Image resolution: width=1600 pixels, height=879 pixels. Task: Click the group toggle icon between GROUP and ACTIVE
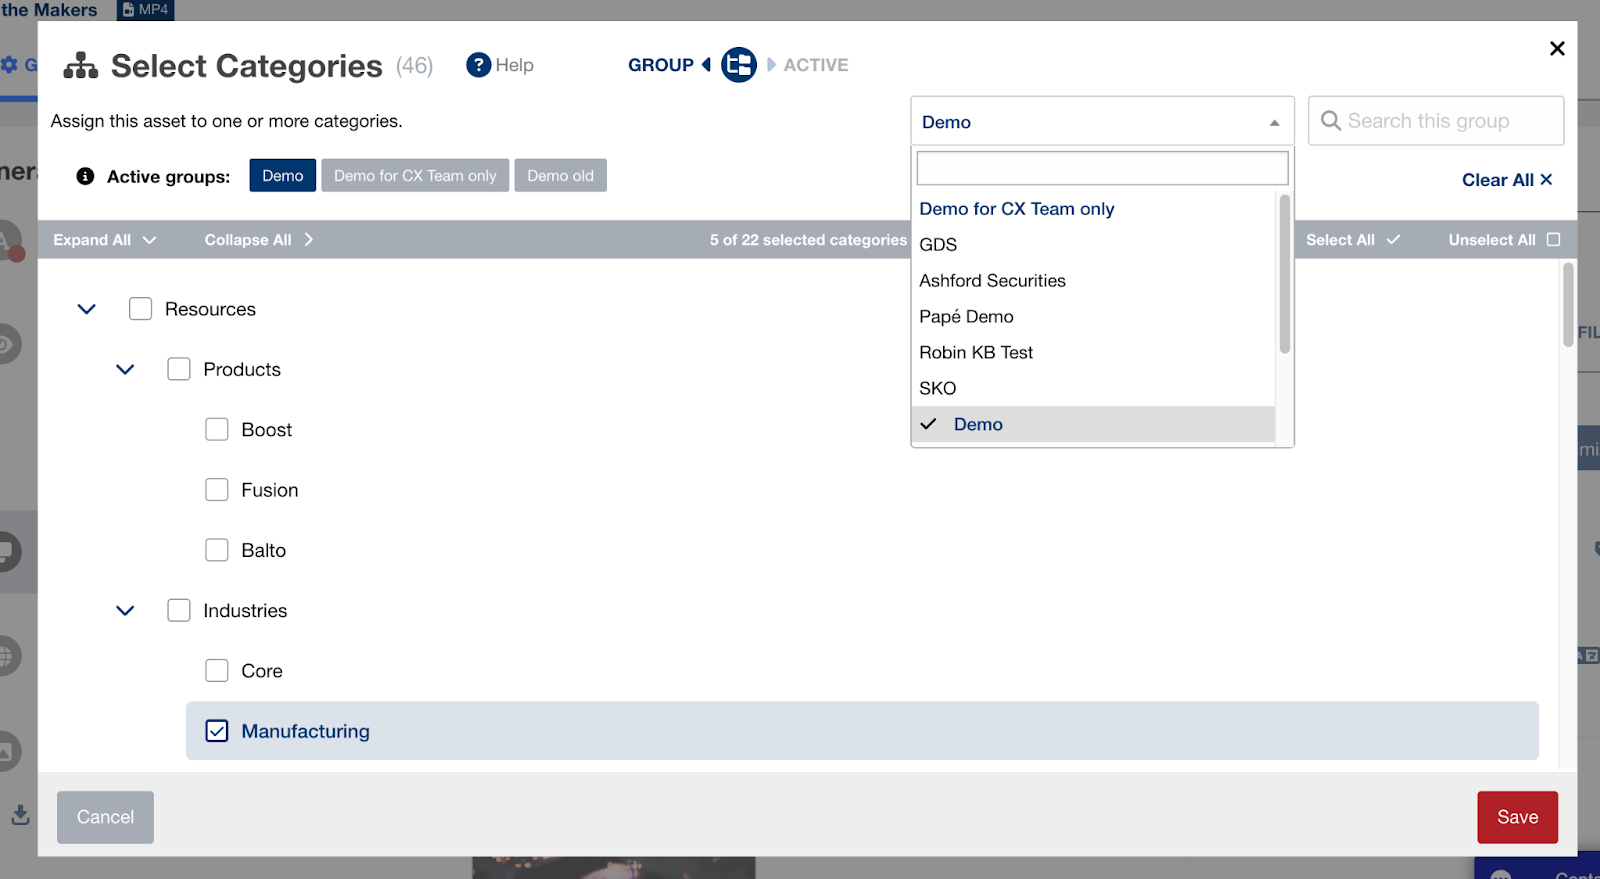pyautogui.click(x=739, y=65)
